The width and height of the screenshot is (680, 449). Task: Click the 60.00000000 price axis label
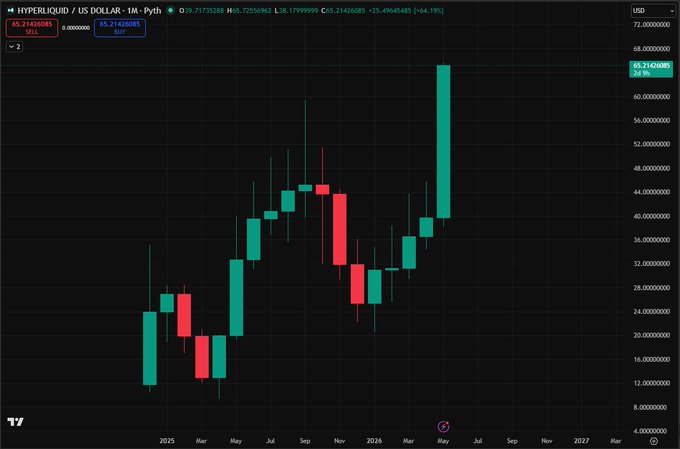[x=651, y=96]
